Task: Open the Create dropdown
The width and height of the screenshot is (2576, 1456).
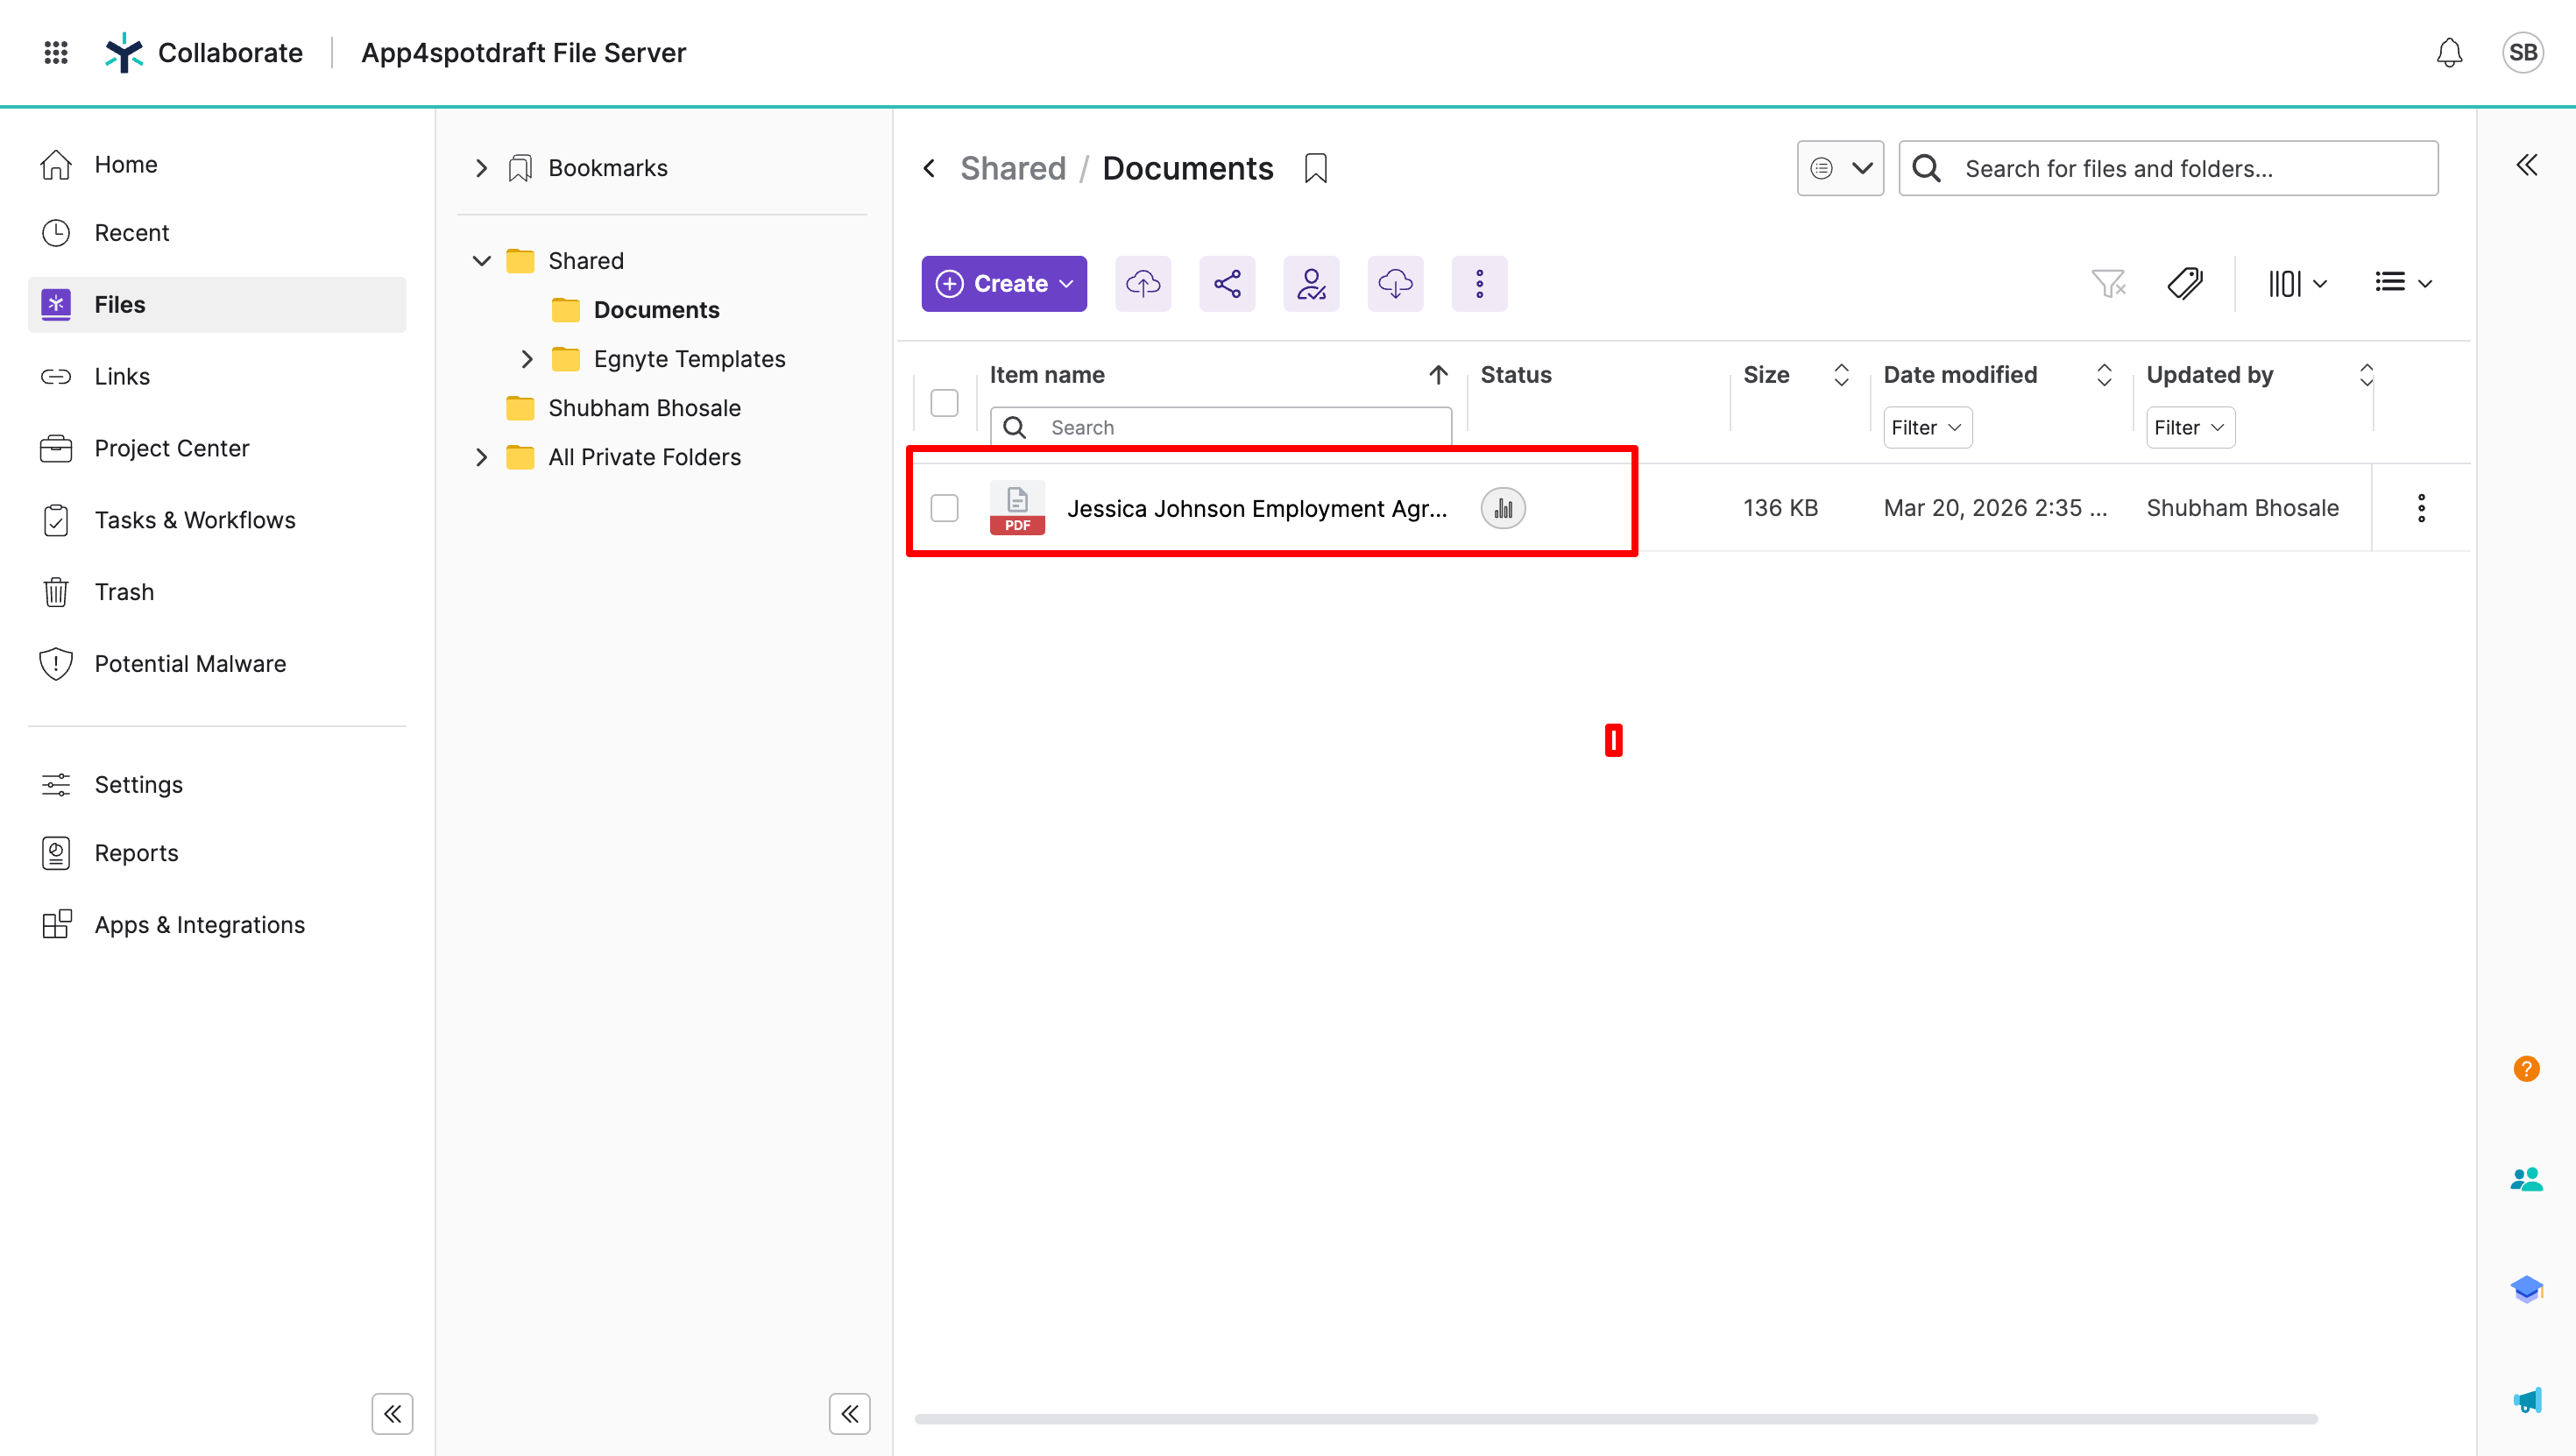Action: tap(1004, 284)
